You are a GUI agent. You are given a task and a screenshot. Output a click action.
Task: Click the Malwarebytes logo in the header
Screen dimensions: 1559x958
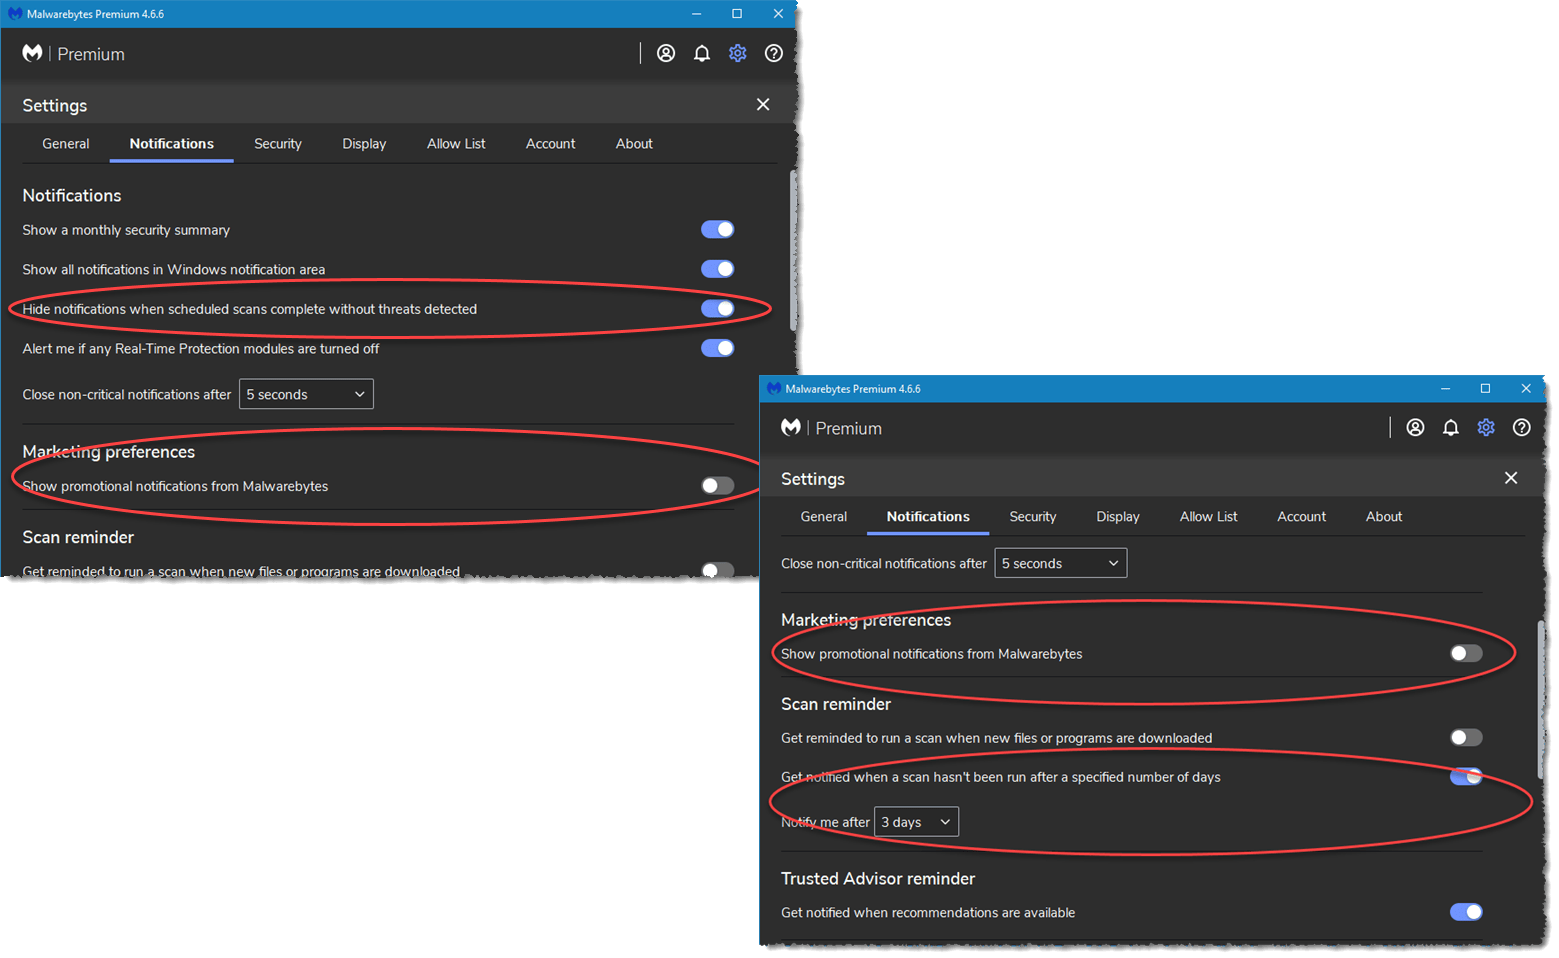click(x=31, y=53)
